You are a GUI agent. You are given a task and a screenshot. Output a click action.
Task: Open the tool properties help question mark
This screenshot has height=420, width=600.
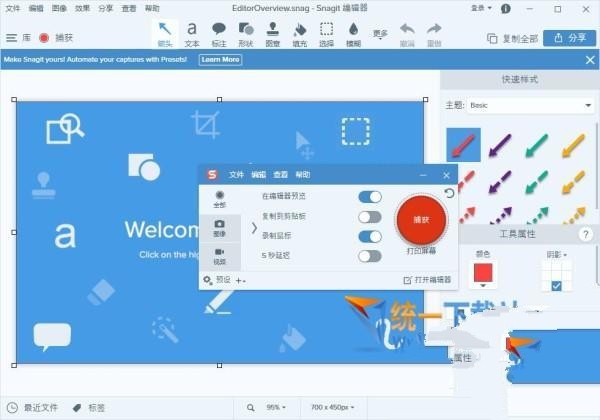(585, 234)
